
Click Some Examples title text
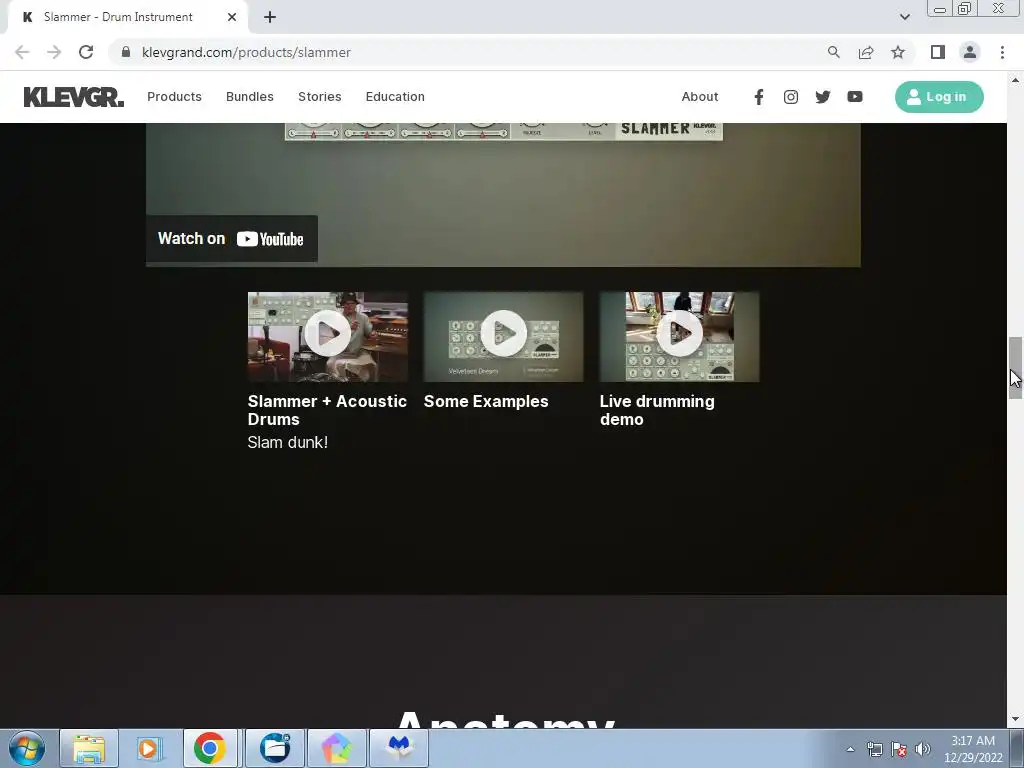tap(486, 402)
